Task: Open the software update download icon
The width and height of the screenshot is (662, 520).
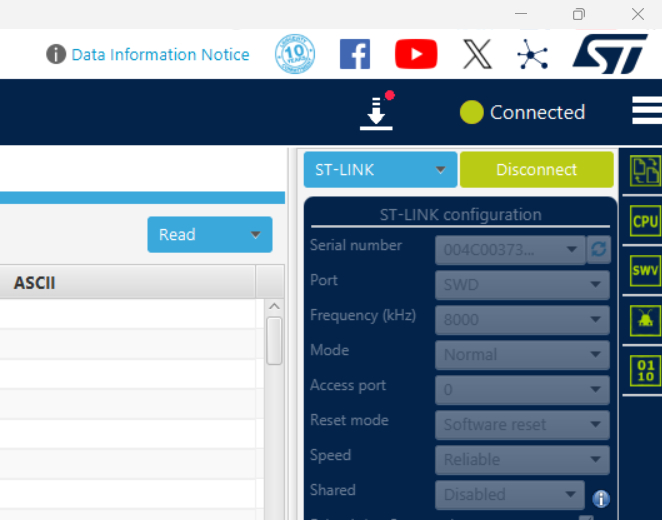Action: pos(377,111)
